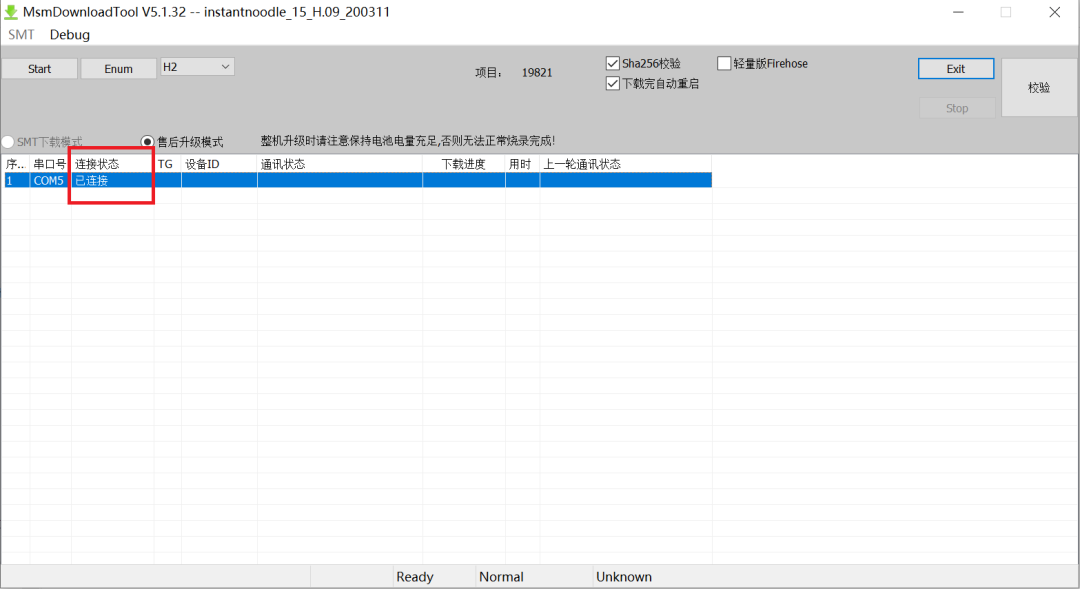
Task: Click the Stop button
Action: pos(957,108)
